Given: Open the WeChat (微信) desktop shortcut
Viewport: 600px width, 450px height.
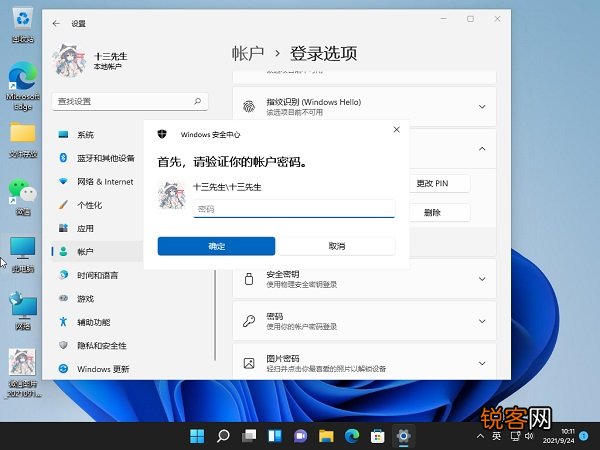Looking at the screenshot, I should 23,197.
